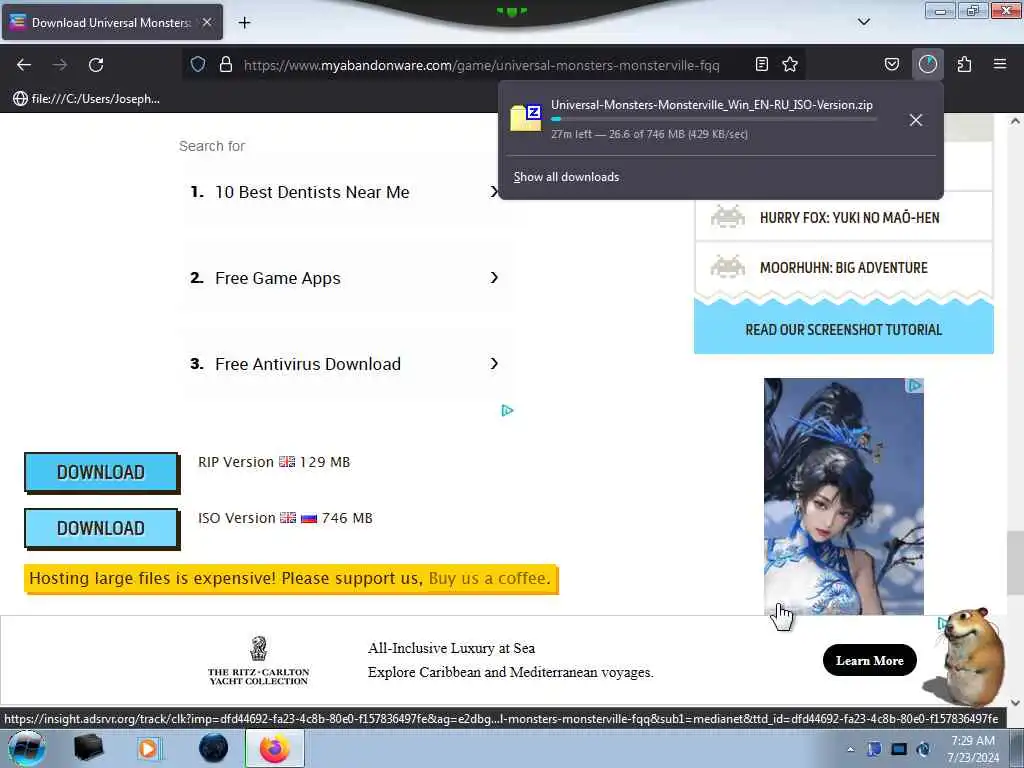Click scrollbar up arrow

tap(1015, 121)
